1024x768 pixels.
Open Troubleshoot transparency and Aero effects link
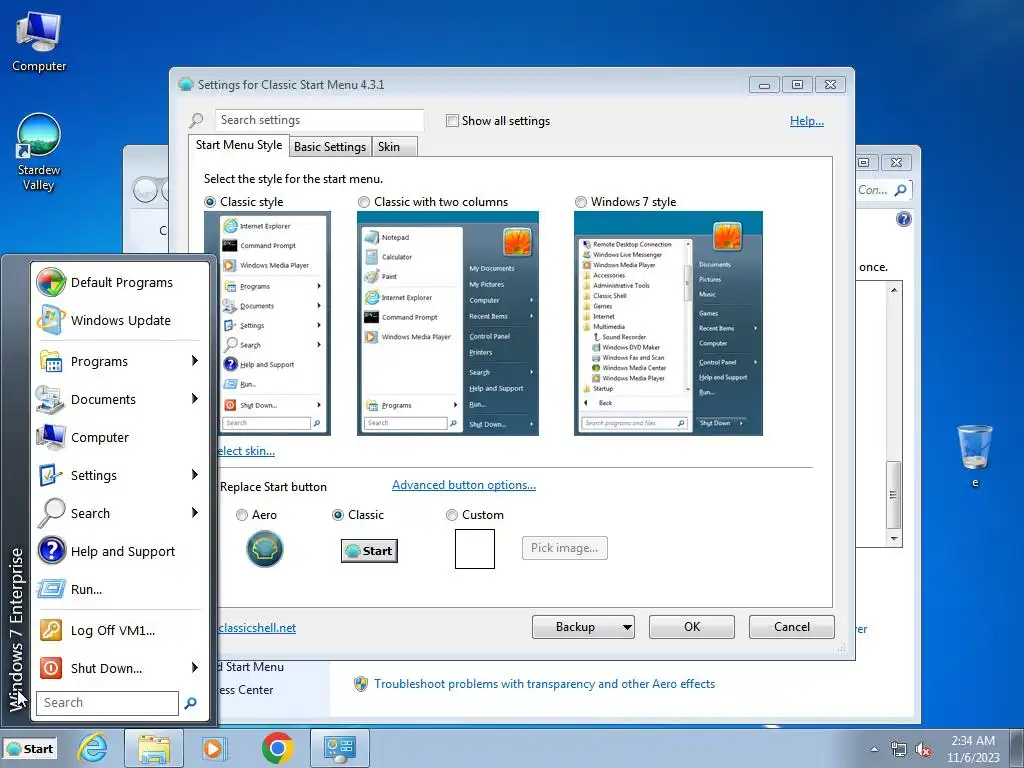point(544,684)
